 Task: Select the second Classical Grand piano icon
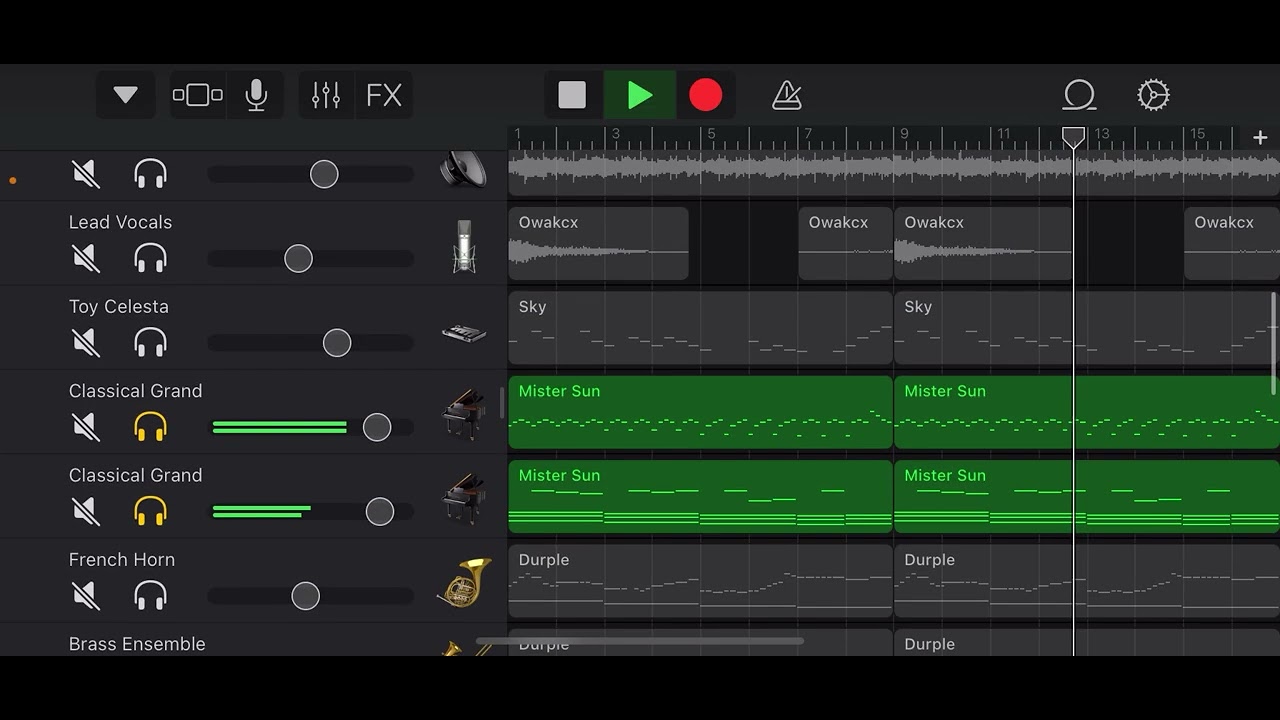464,499
